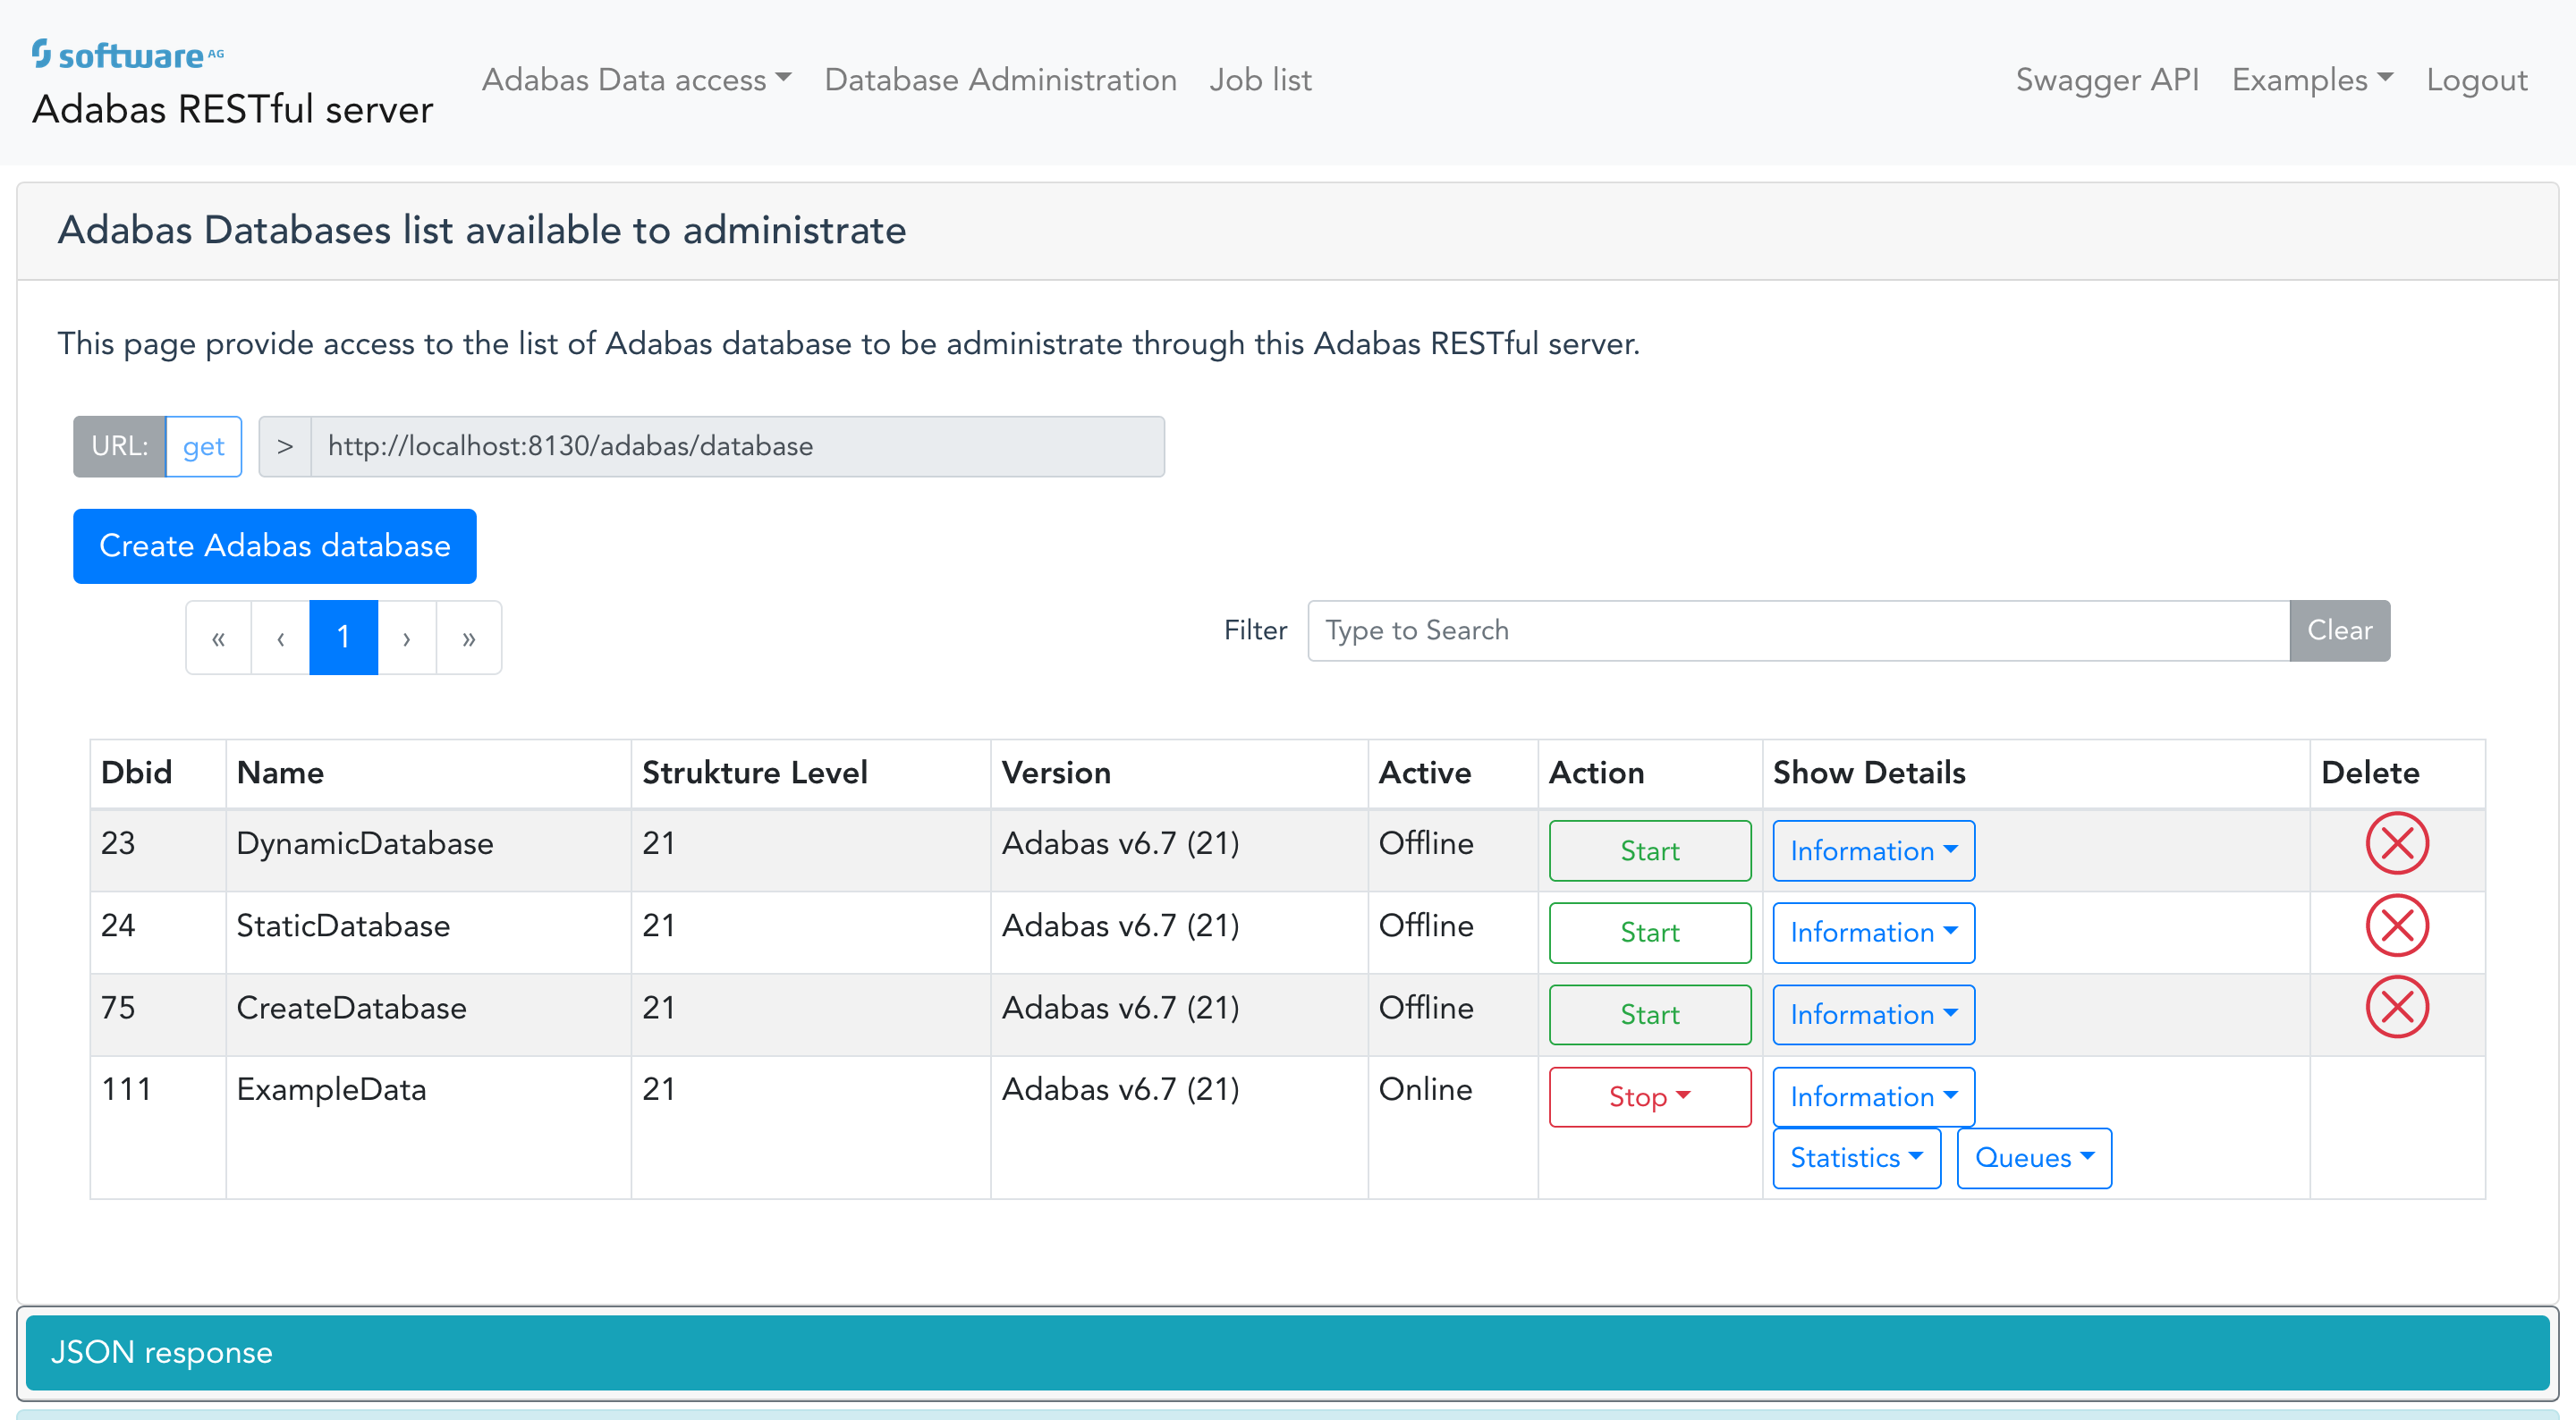Start the StaticDatabase database
This screenshot has width=2576, height=1420.
pyautogui.click(x=1649, y=933)
